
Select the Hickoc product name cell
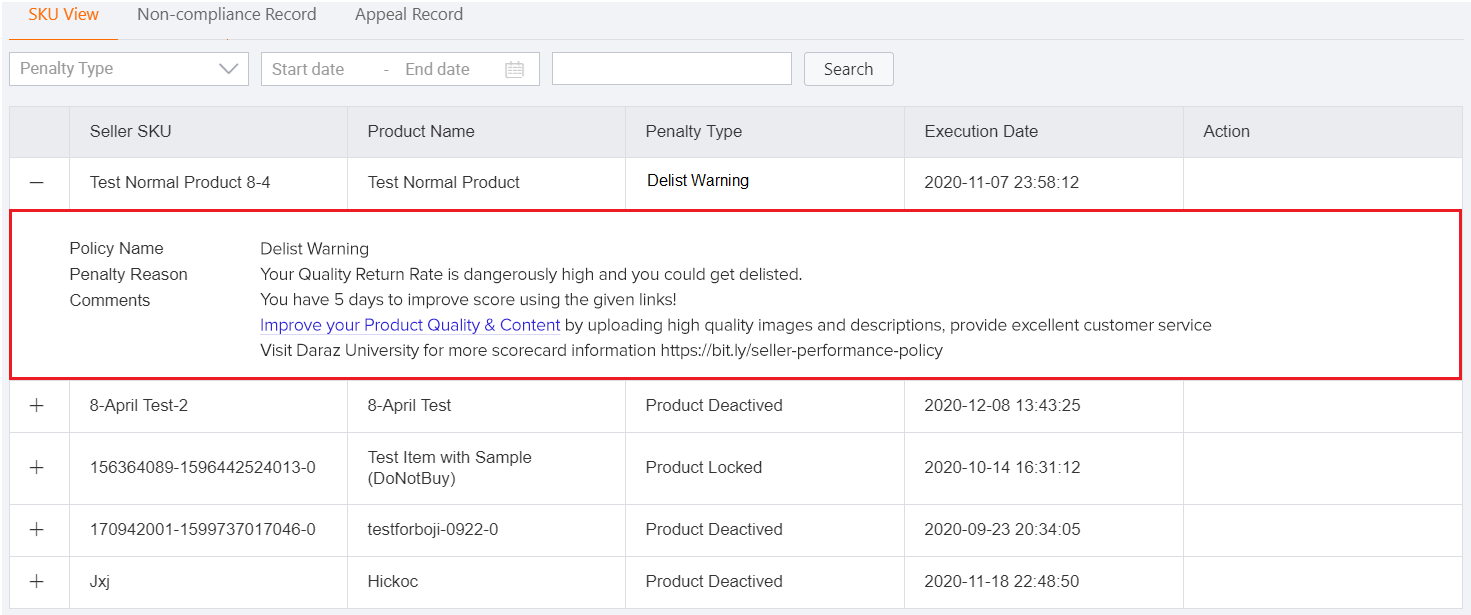tap(393, 582)
